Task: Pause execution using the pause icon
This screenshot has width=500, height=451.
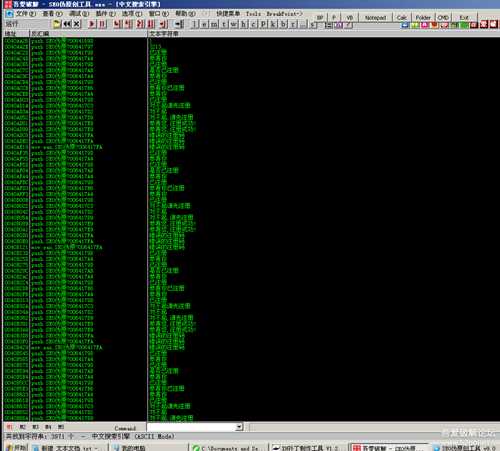Action: click(x=102, y=24)
